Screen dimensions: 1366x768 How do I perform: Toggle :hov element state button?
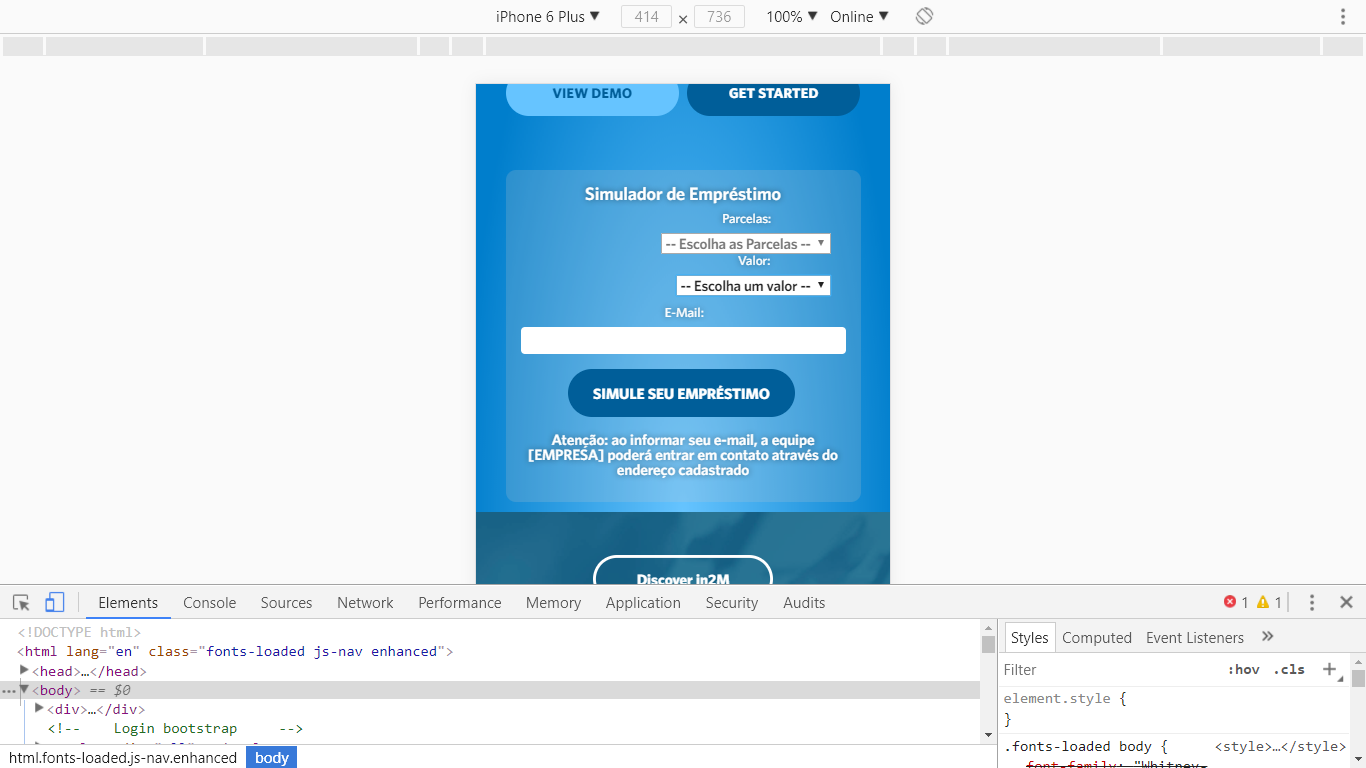click(1243, 669)
